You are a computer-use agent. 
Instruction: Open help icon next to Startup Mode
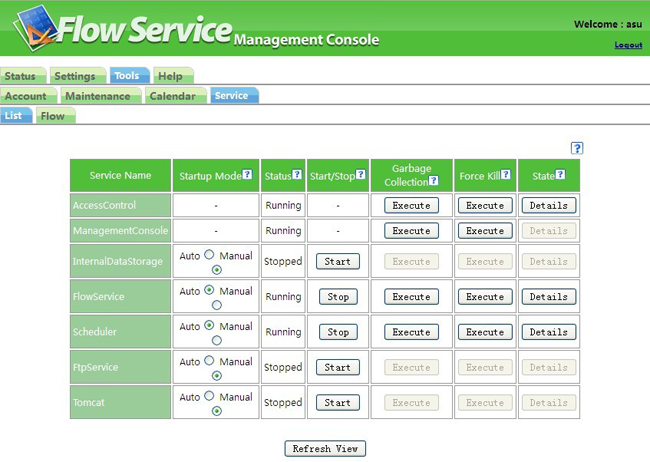tap(247, 174)
